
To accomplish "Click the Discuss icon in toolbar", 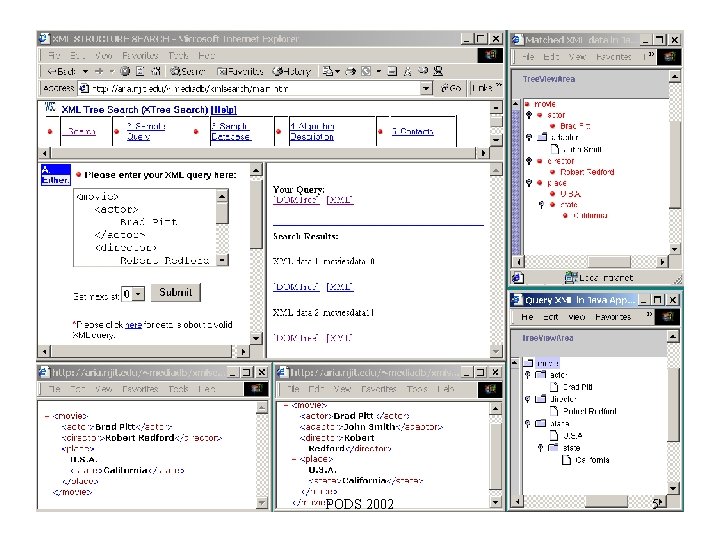I will [x=392, y=71].
